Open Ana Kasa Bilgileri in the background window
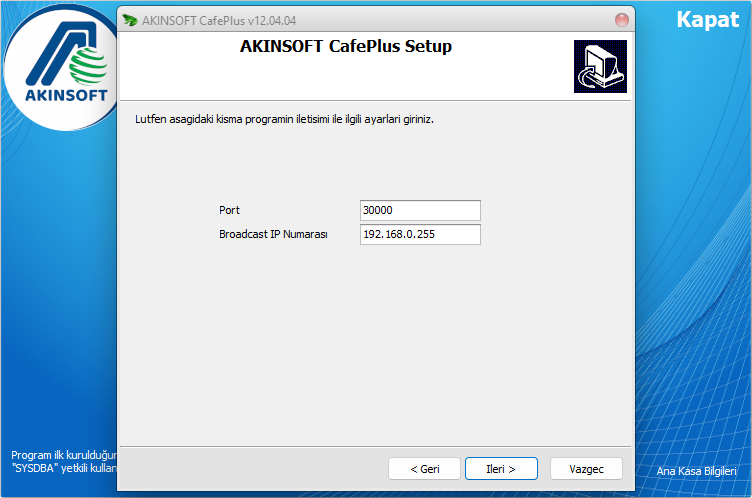752x498 pixels. (696, 471)
